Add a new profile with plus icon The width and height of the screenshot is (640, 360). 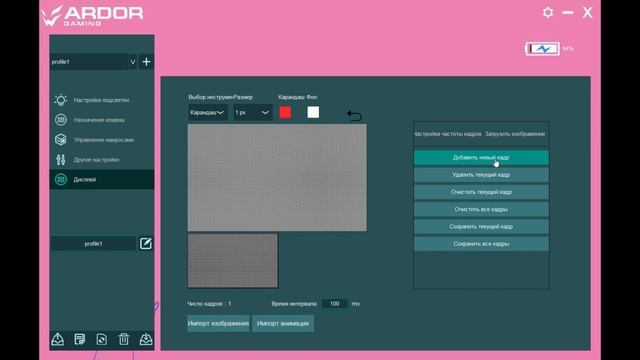click(x=146, y=62)
